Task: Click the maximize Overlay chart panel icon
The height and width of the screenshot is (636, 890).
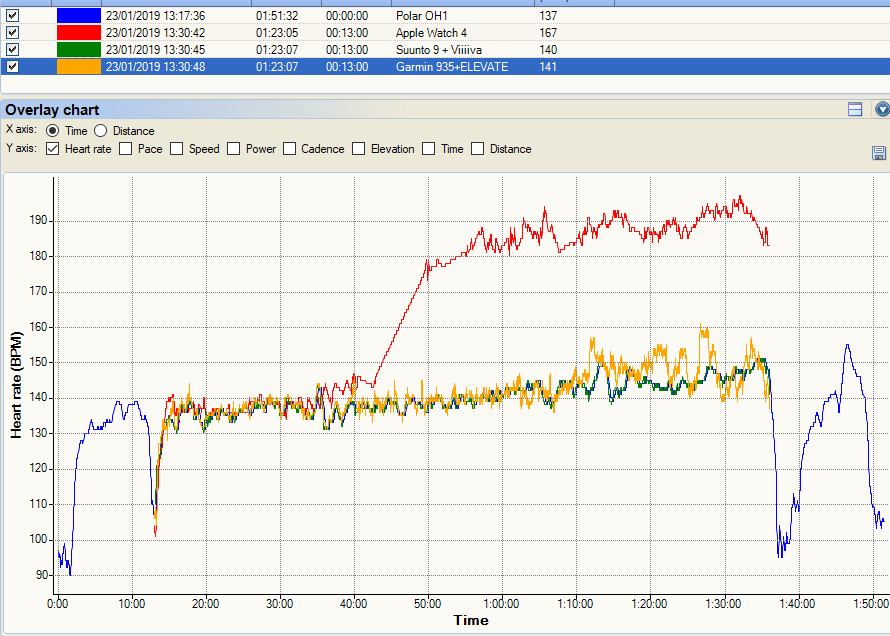Action: (855, 110)
